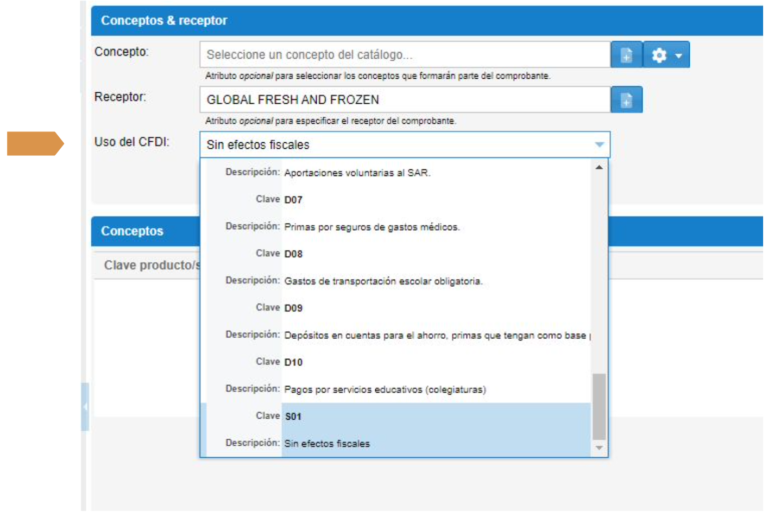Select the D08 clave option
The height and width of the screenshot is (518, 768).
(293, 254)
